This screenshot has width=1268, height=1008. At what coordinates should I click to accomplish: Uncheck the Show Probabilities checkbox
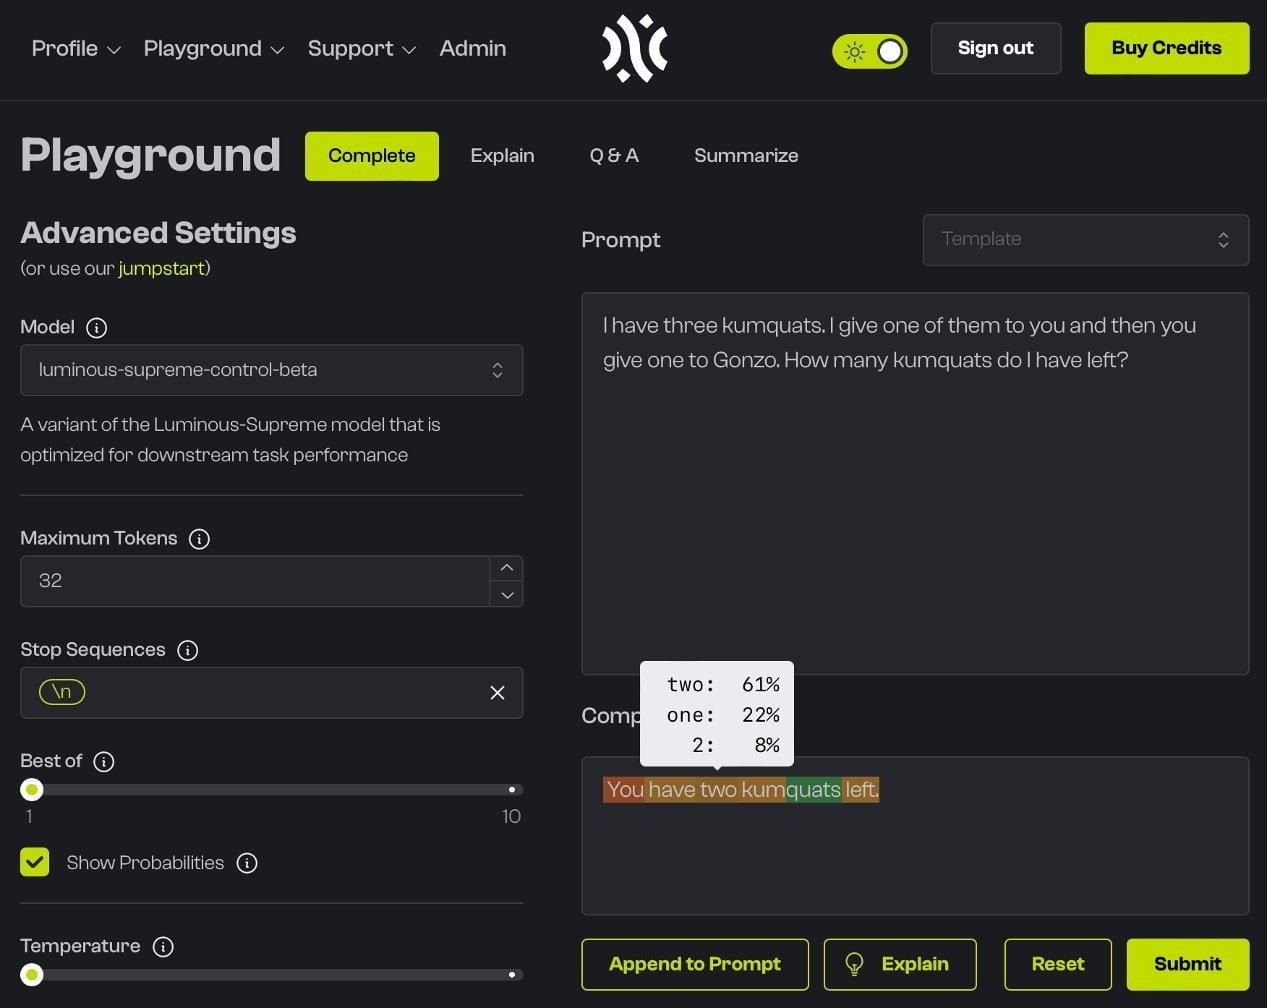click(35, 862)
